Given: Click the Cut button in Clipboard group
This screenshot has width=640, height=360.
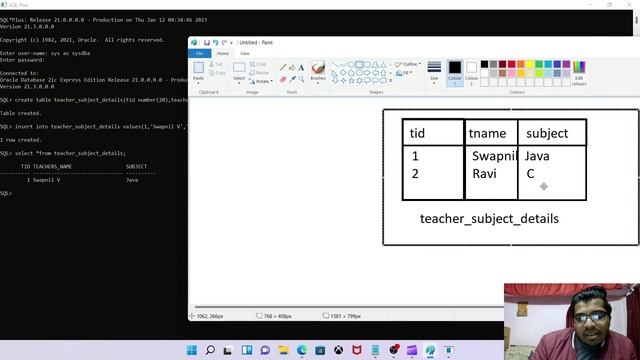Looking at the screenshot, I should 216,64.
